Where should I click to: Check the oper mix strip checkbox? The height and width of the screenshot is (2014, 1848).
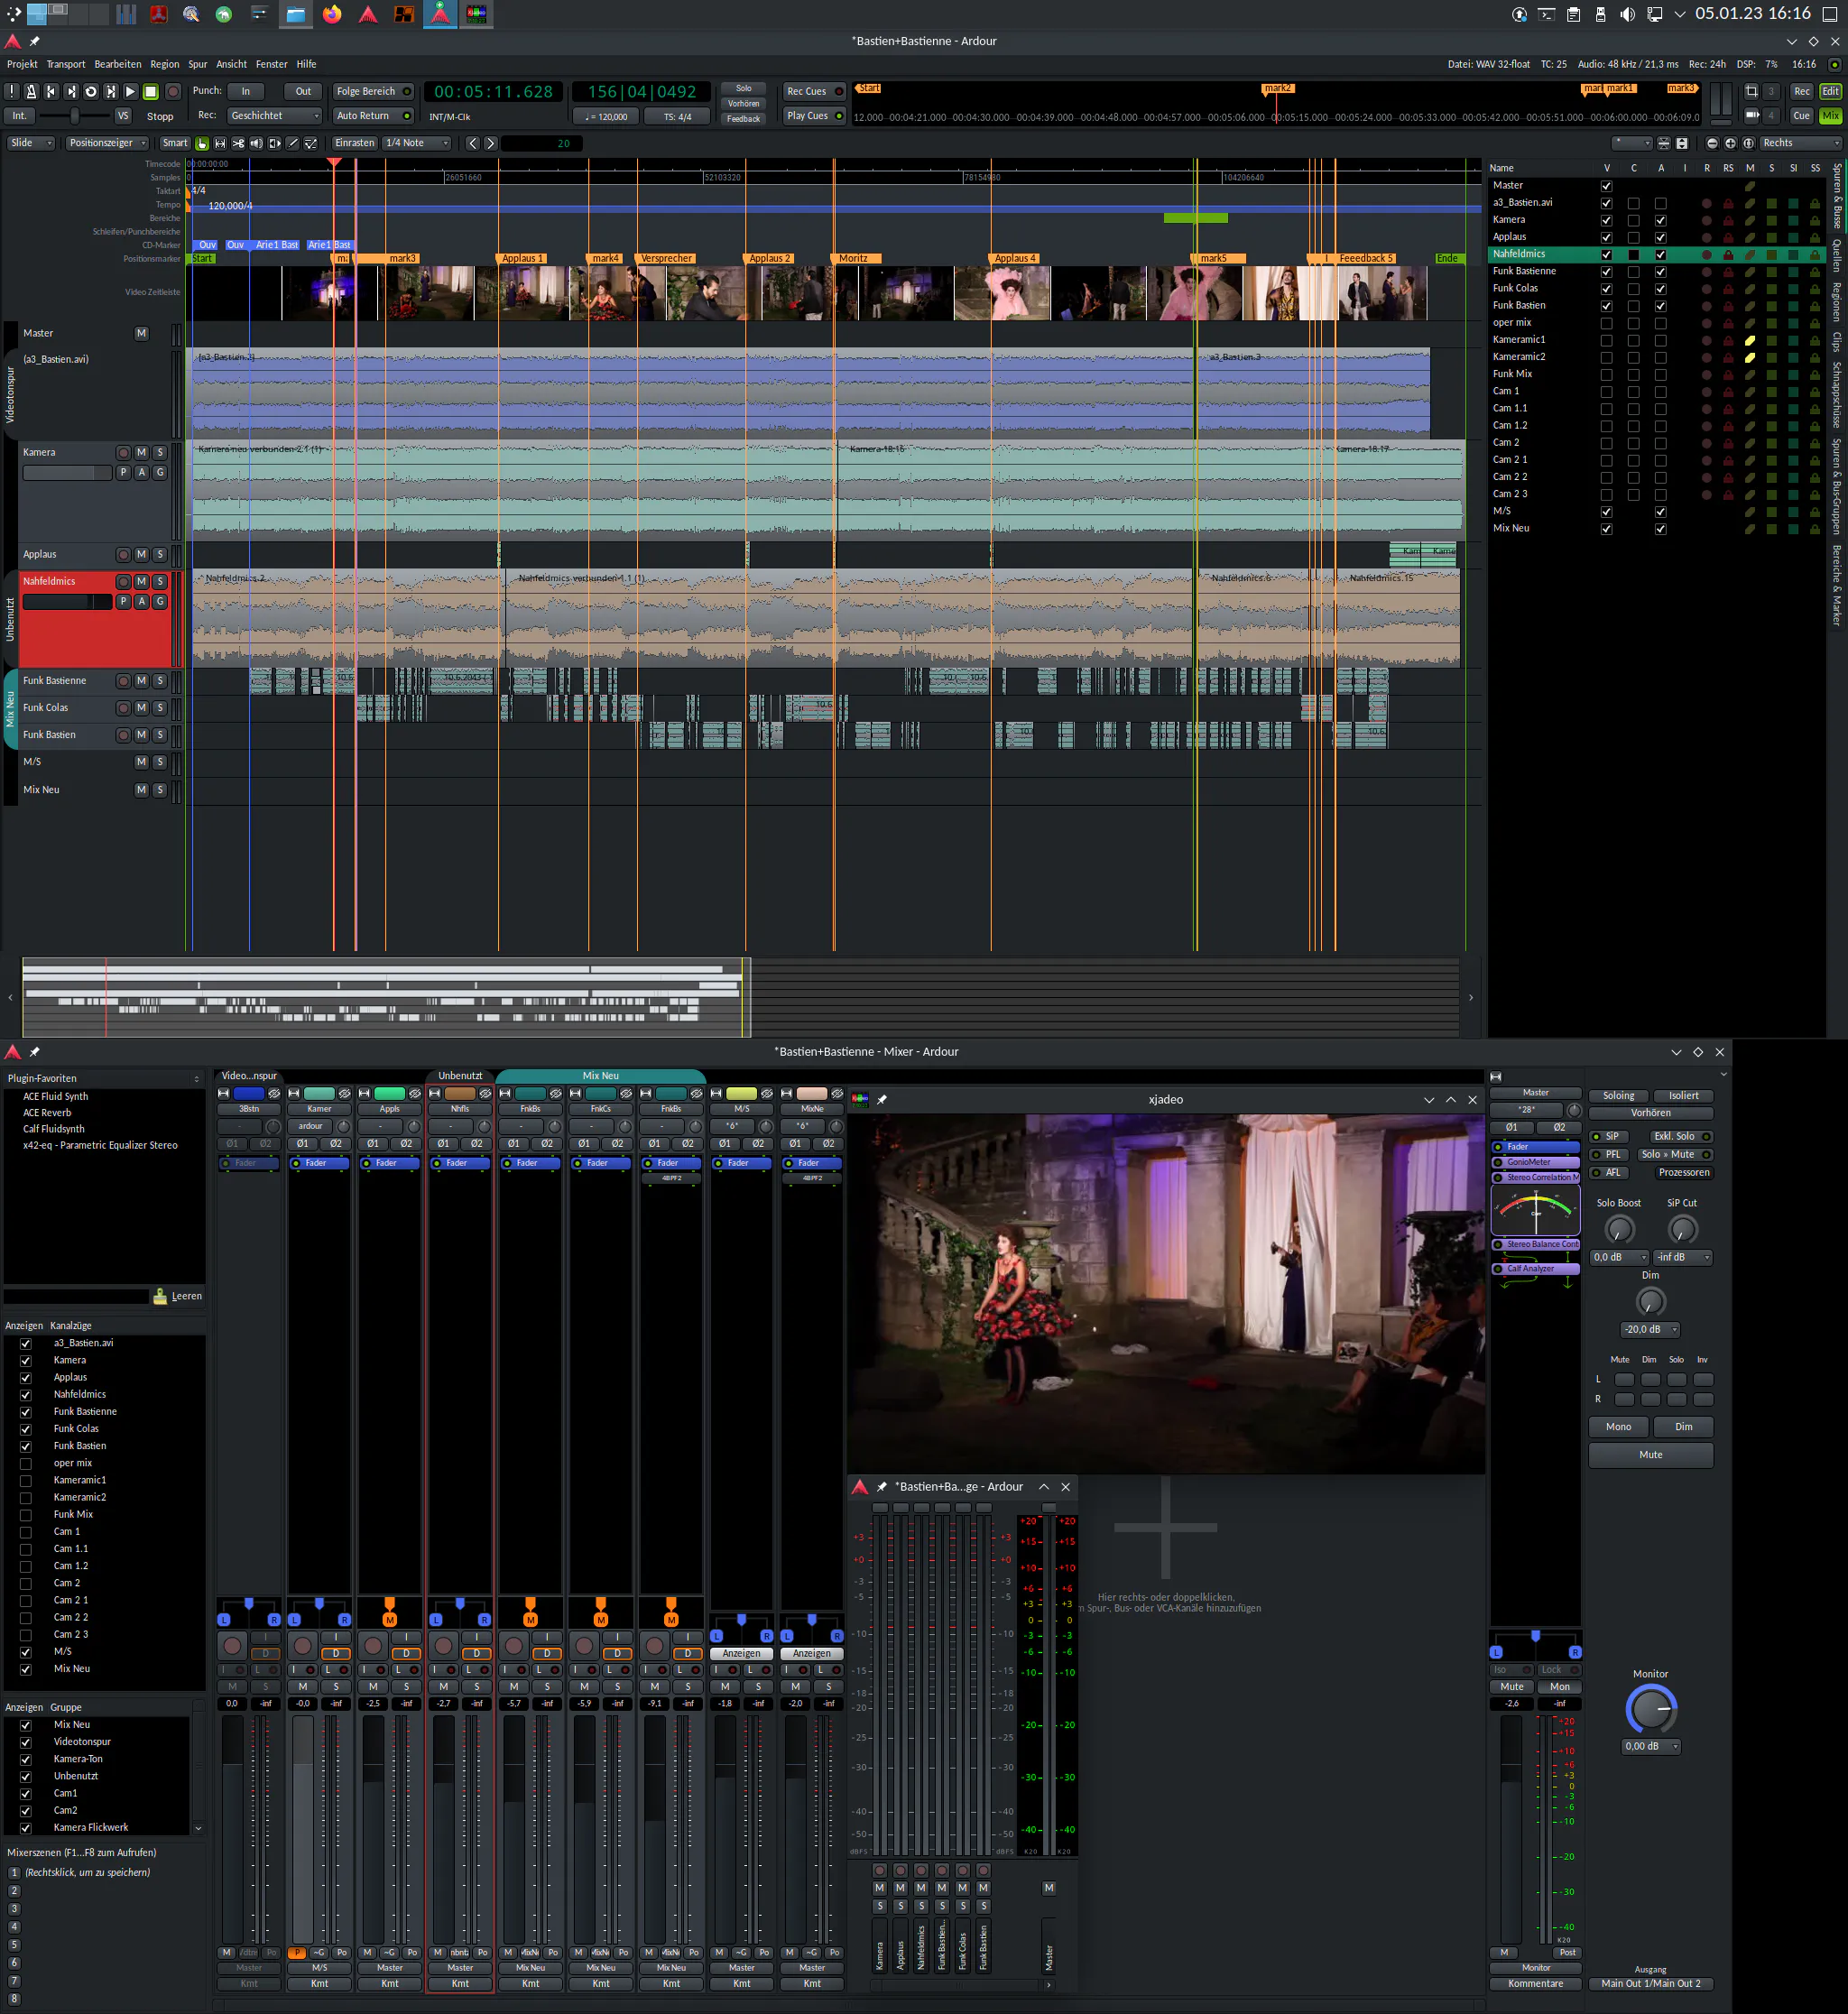26,1464
